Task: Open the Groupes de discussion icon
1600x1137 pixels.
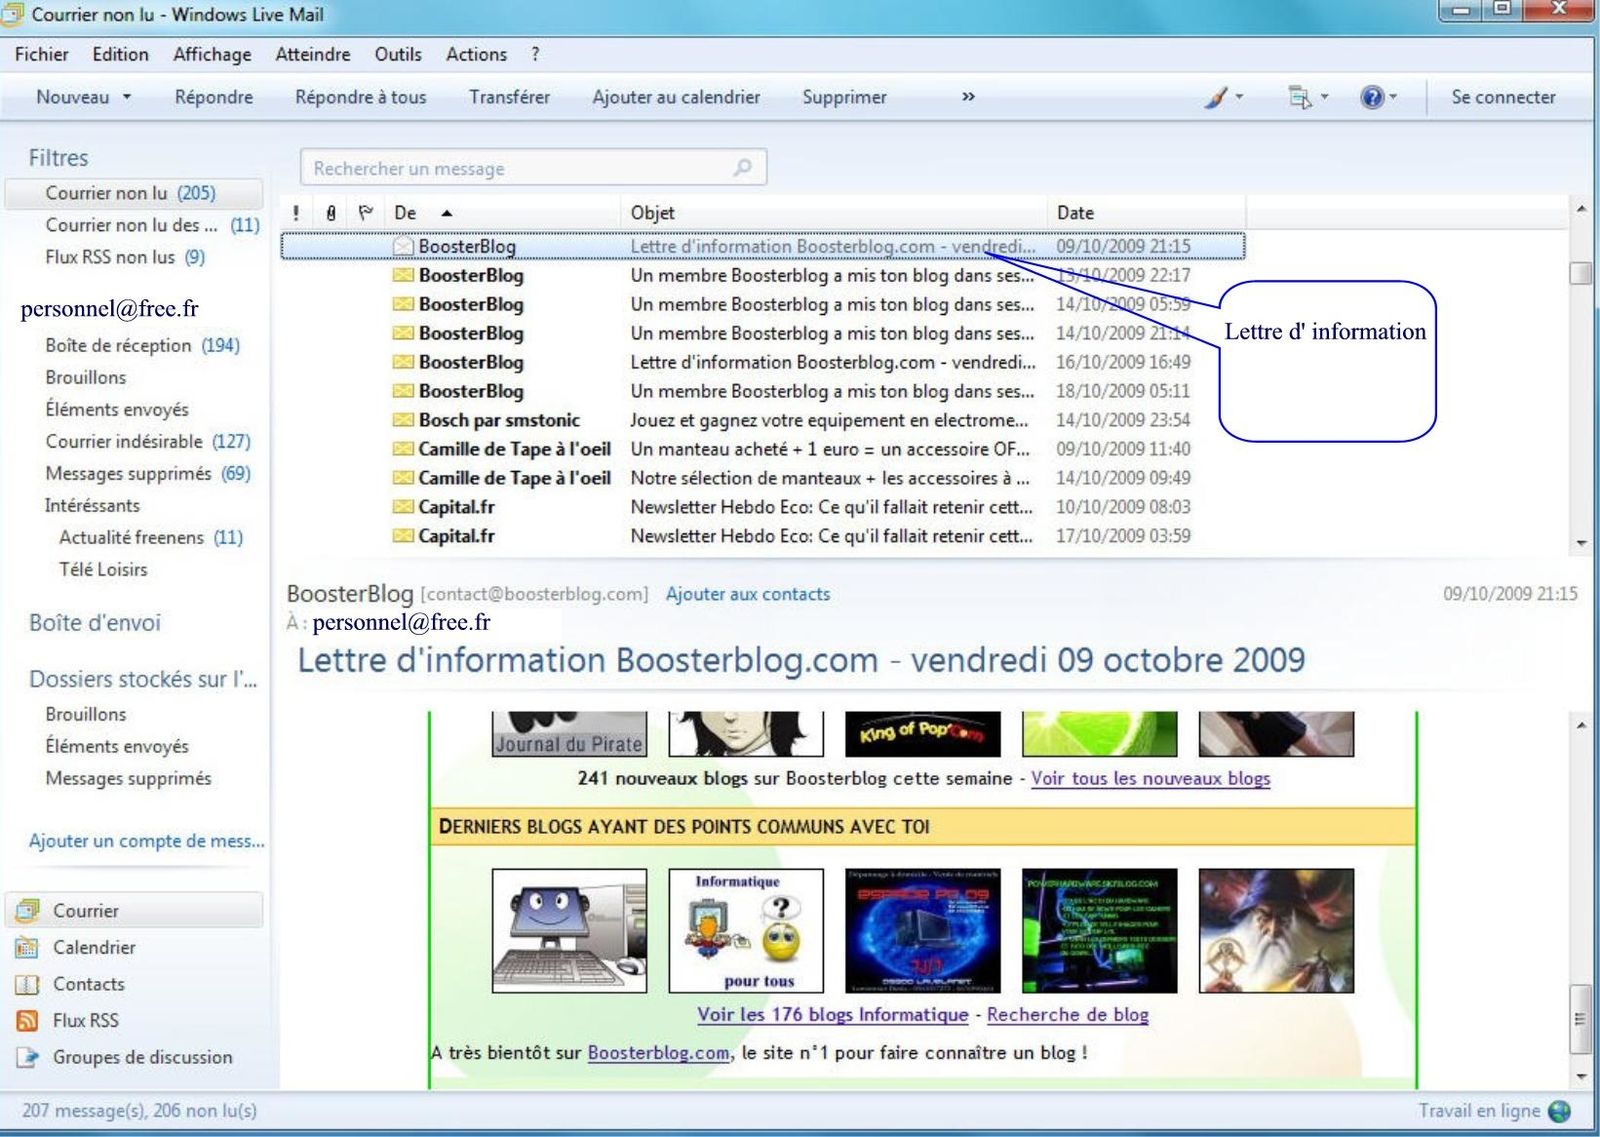Action: pyautogui.click(x=28, y=1057)
